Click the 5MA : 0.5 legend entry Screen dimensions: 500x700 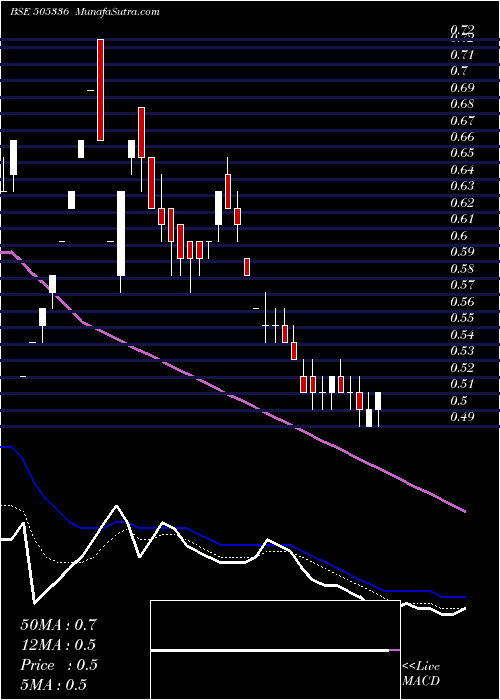click(x=54, y=685)
